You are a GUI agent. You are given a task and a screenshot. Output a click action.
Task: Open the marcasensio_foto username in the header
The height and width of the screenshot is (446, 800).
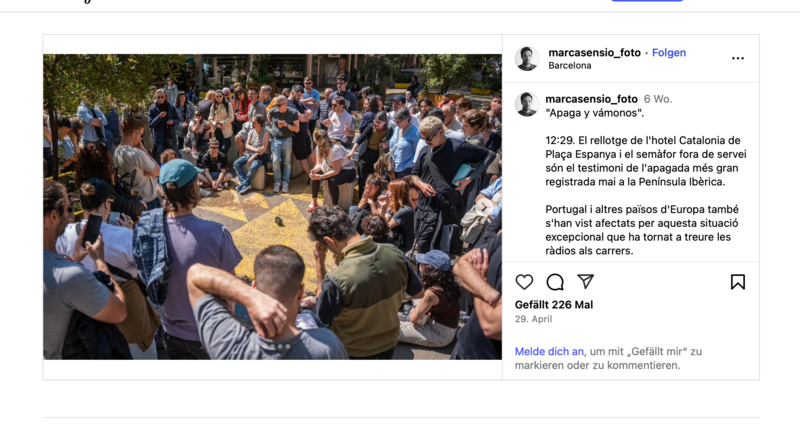pyautogui.click(x=594, y=53)
